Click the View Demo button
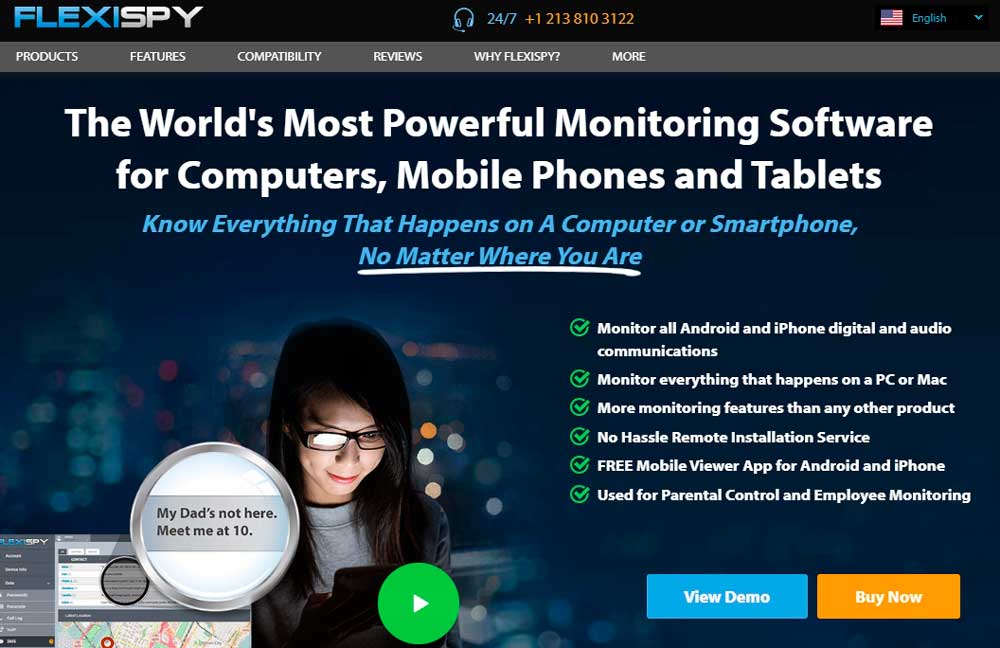Image resolution: width=1000 pixels, height=648 pixels. pos(727,596)
